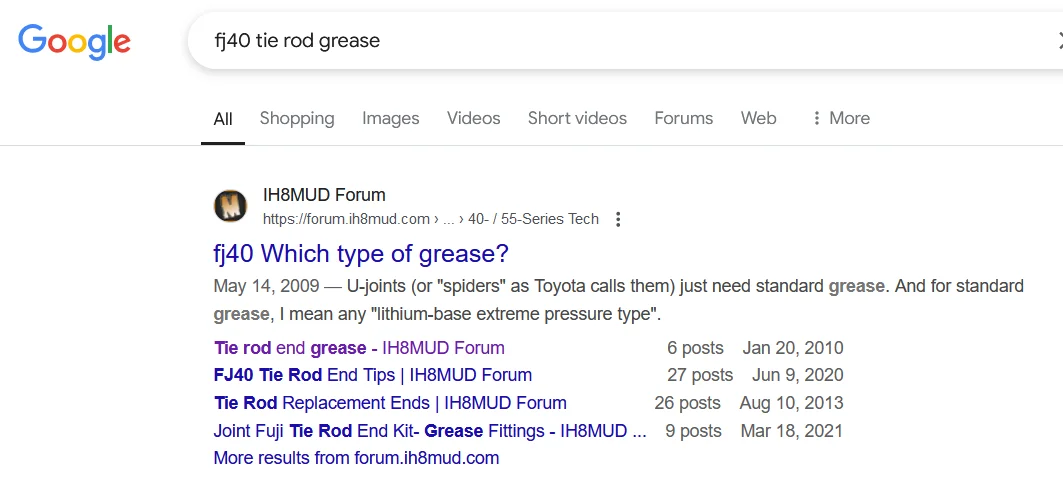Select the Web tab
The width and height of the screenshot is (1063, 493).
[759, 118]
